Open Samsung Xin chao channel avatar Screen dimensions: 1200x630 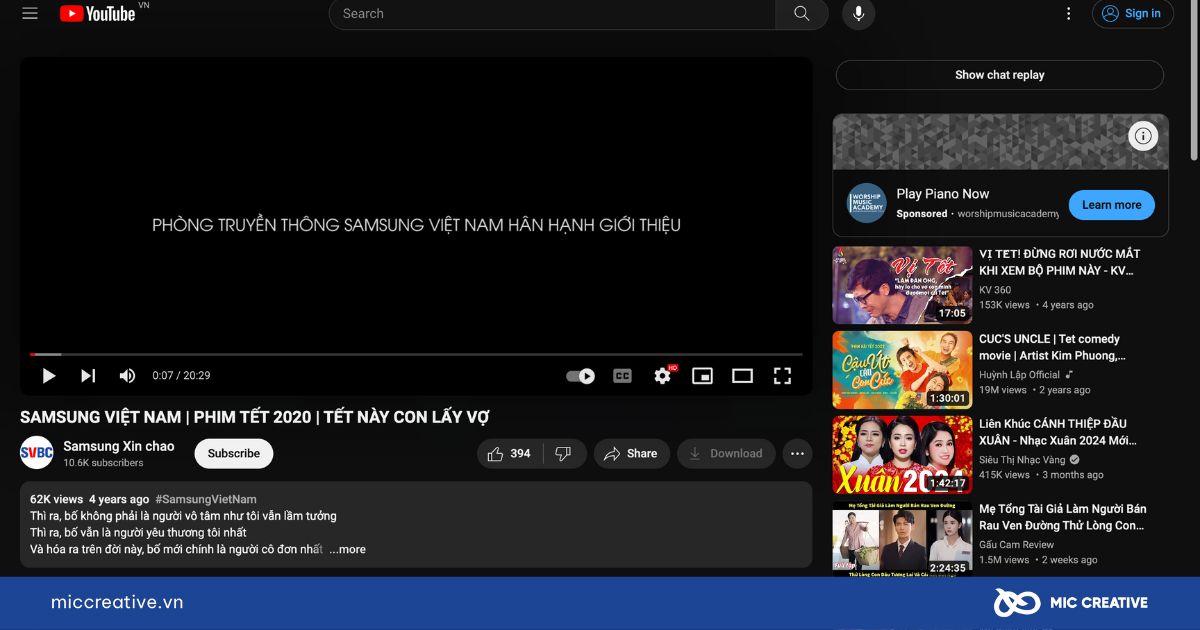(37, 453)
